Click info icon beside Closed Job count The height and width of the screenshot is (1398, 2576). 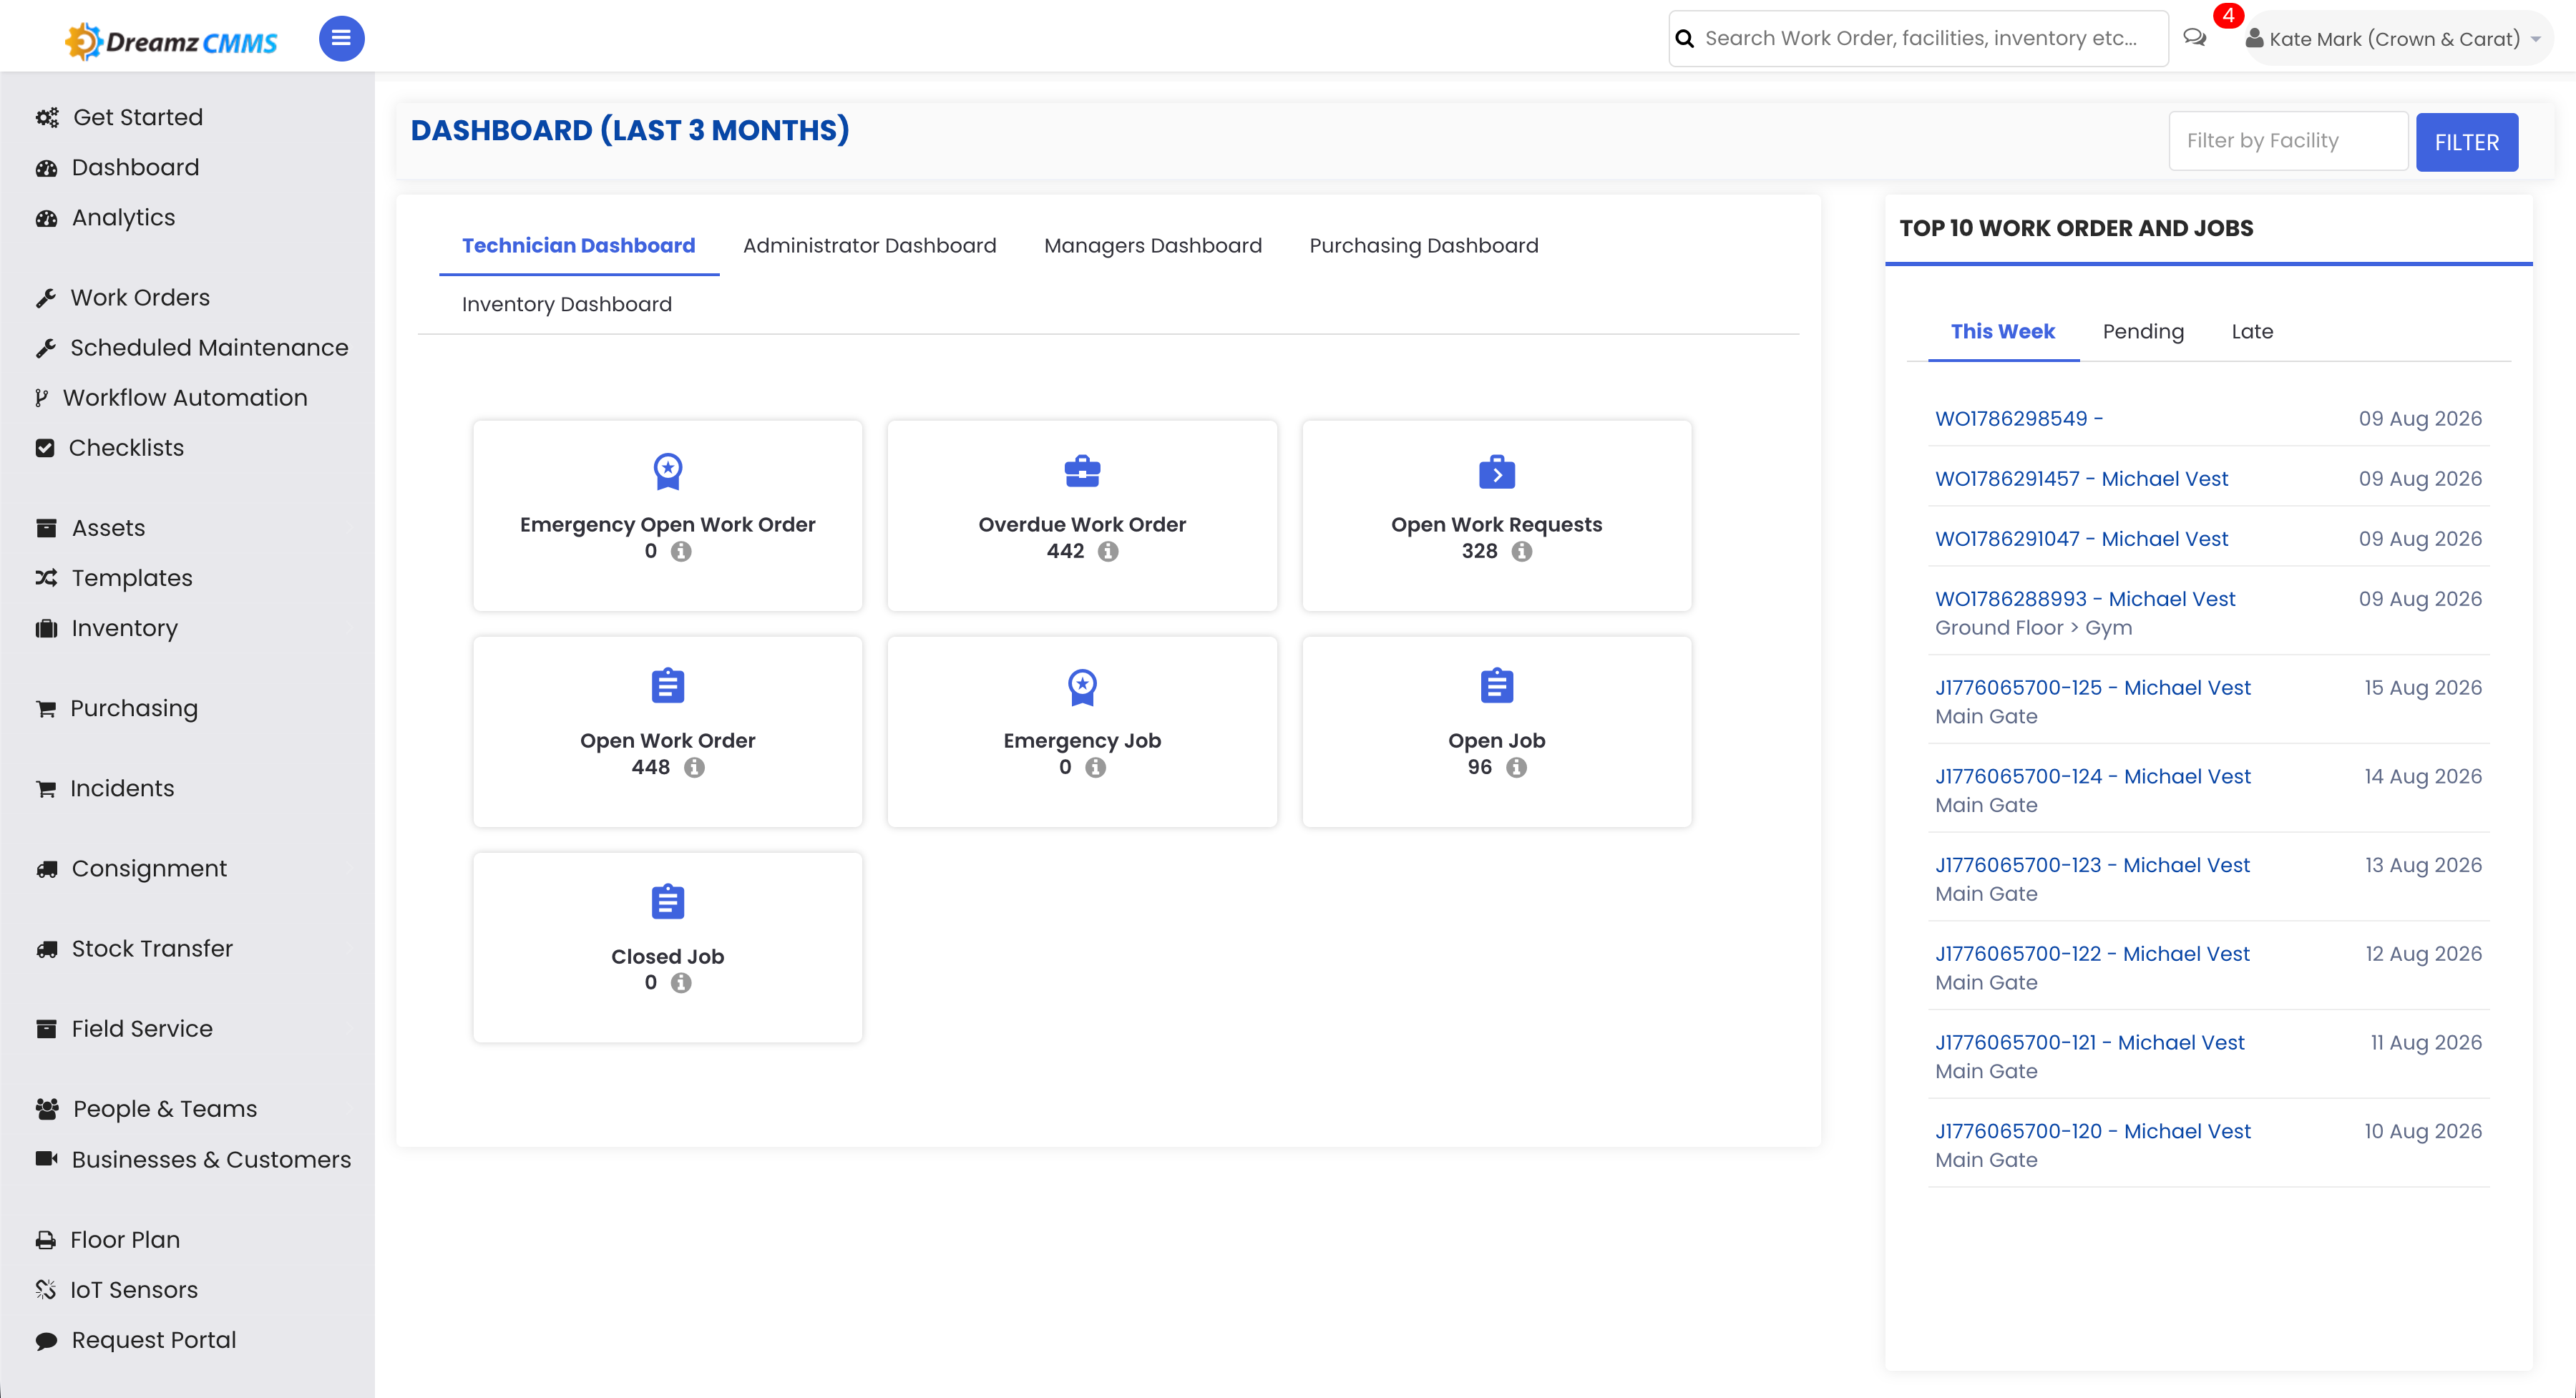point(681,984)
